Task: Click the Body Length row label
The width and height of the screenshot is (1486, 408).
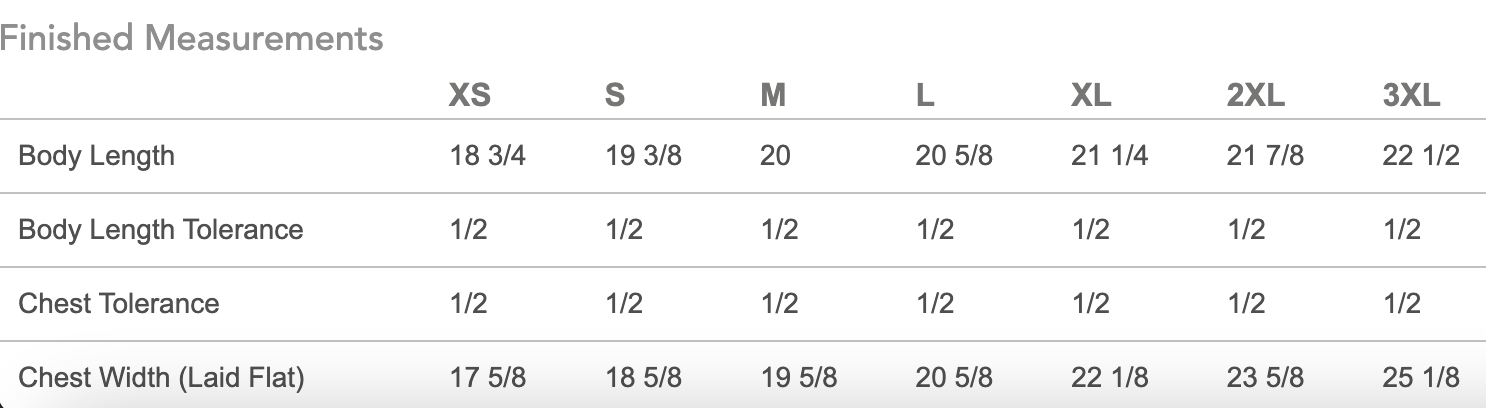Action: (96, 156)
